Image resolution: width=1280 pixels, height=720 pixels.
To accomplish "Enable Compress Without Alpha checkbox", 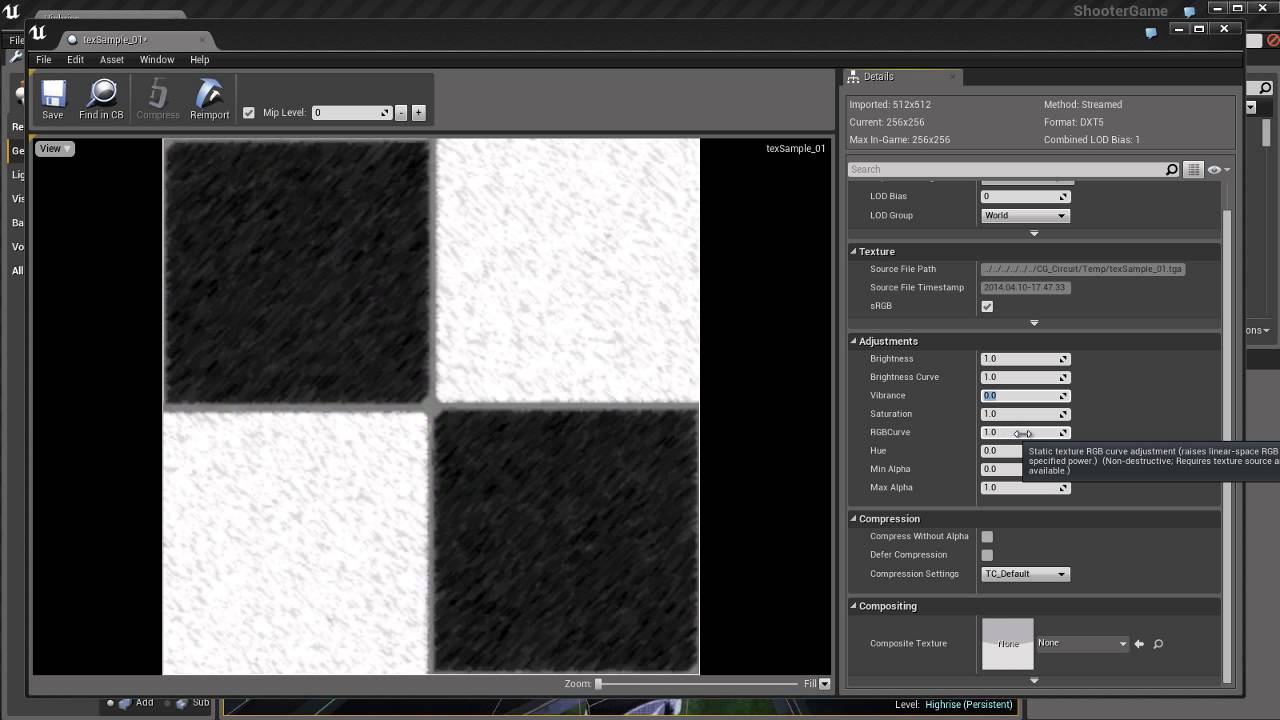I will pos(987,537).
